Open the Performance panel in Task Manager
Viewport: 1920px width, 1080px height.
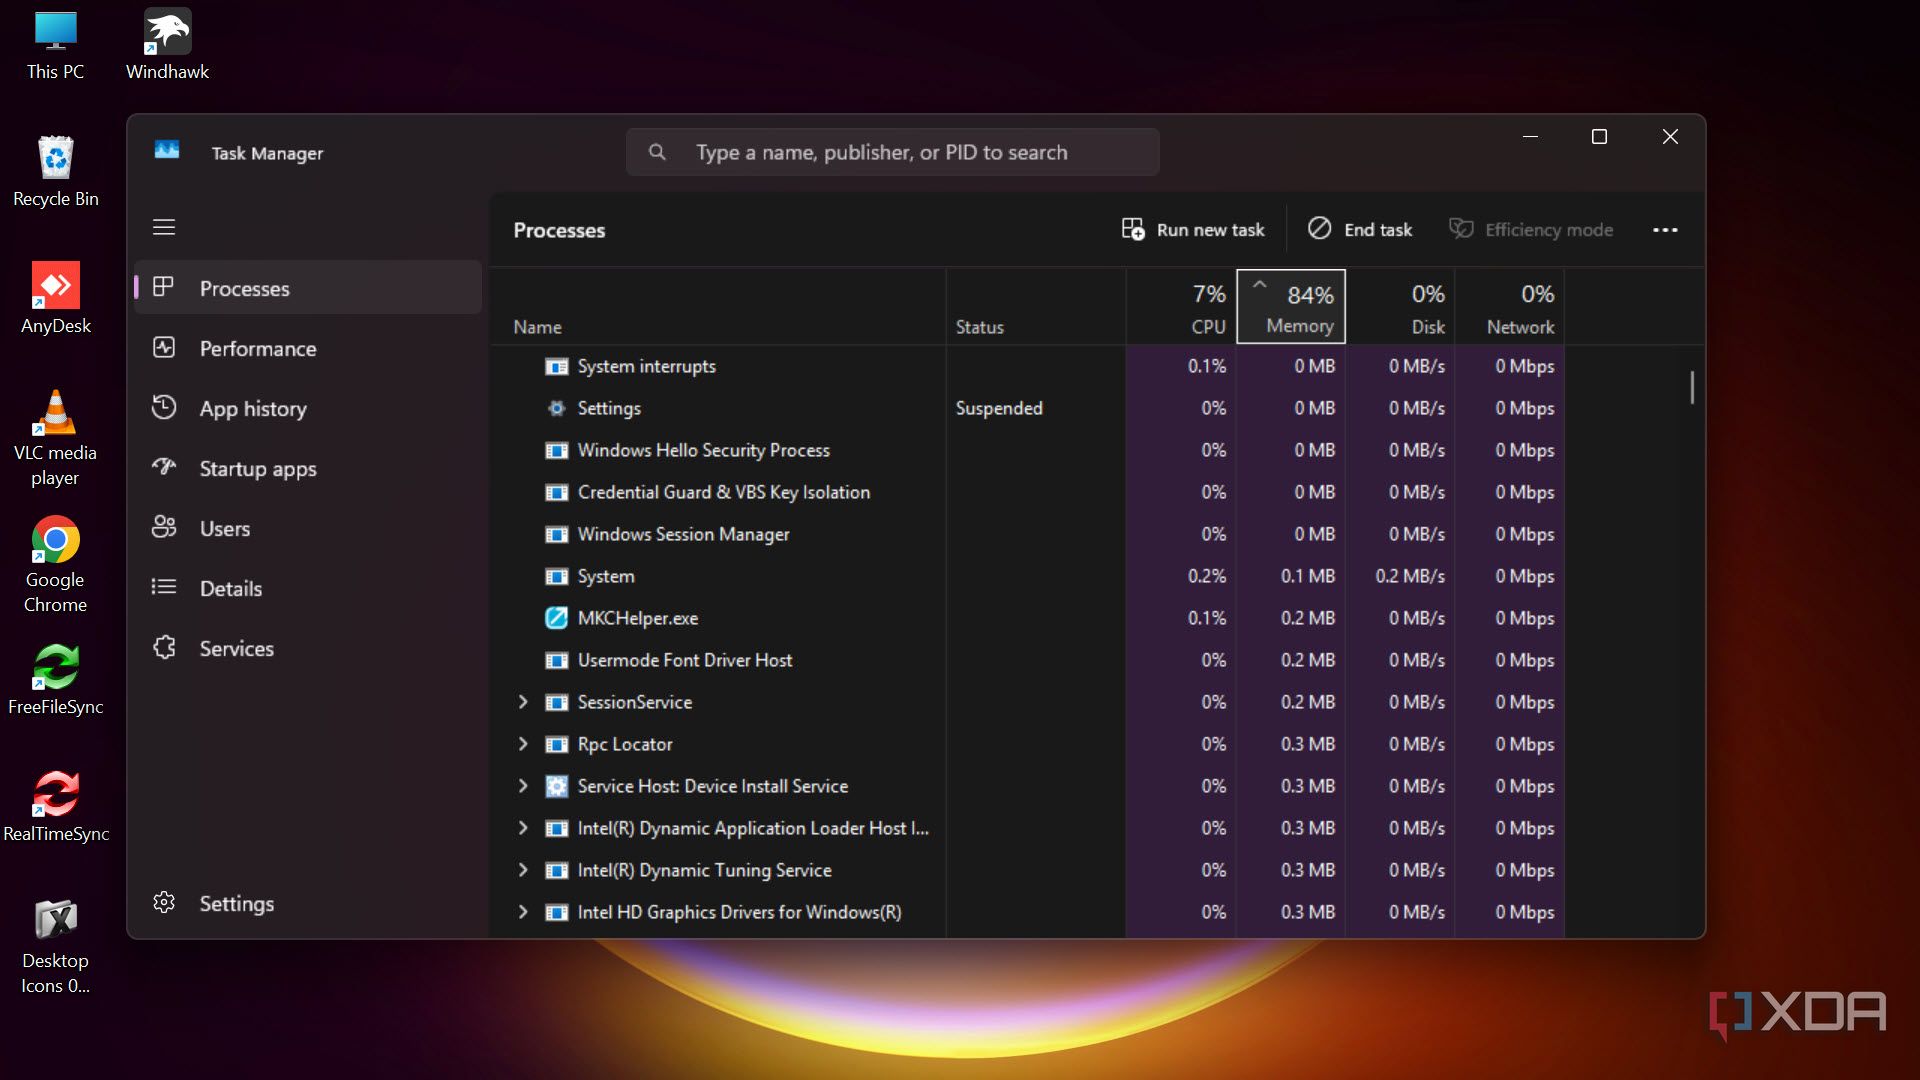(257, 348)
